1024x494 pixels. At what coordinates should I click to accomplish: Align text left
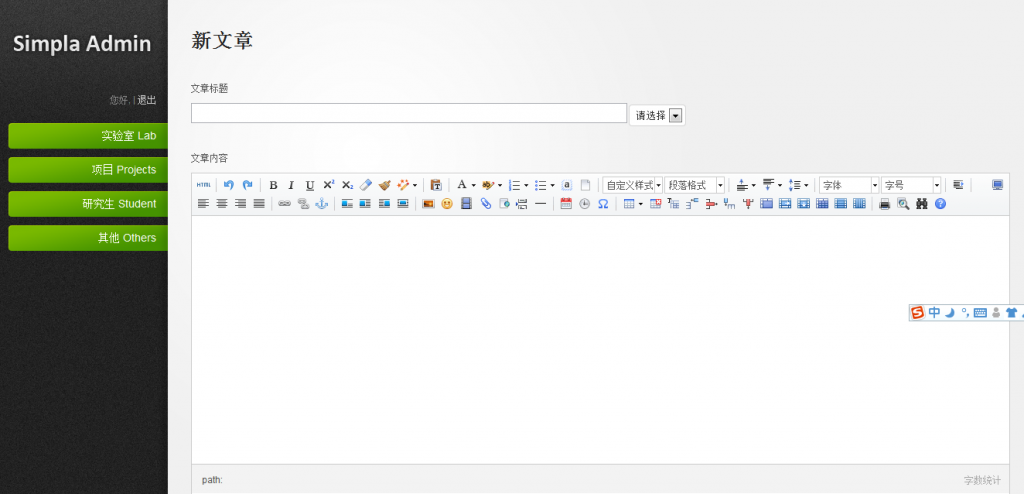coord(203,204)
